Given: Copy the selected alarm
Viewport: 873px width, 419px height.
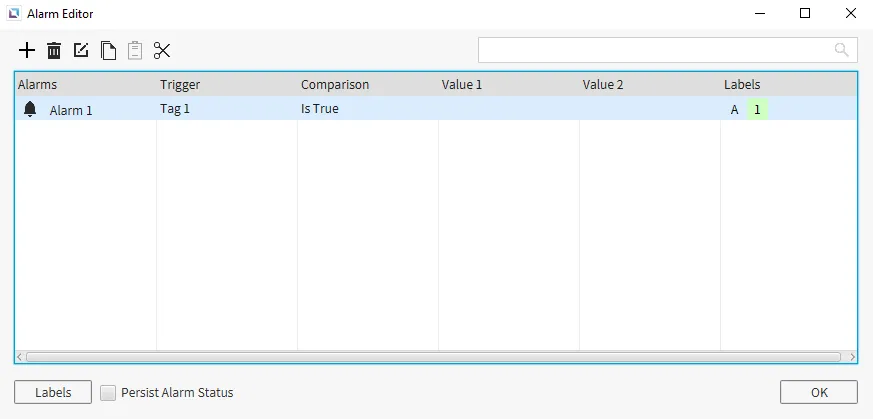Looking at the screenshot, I should 108,51.
